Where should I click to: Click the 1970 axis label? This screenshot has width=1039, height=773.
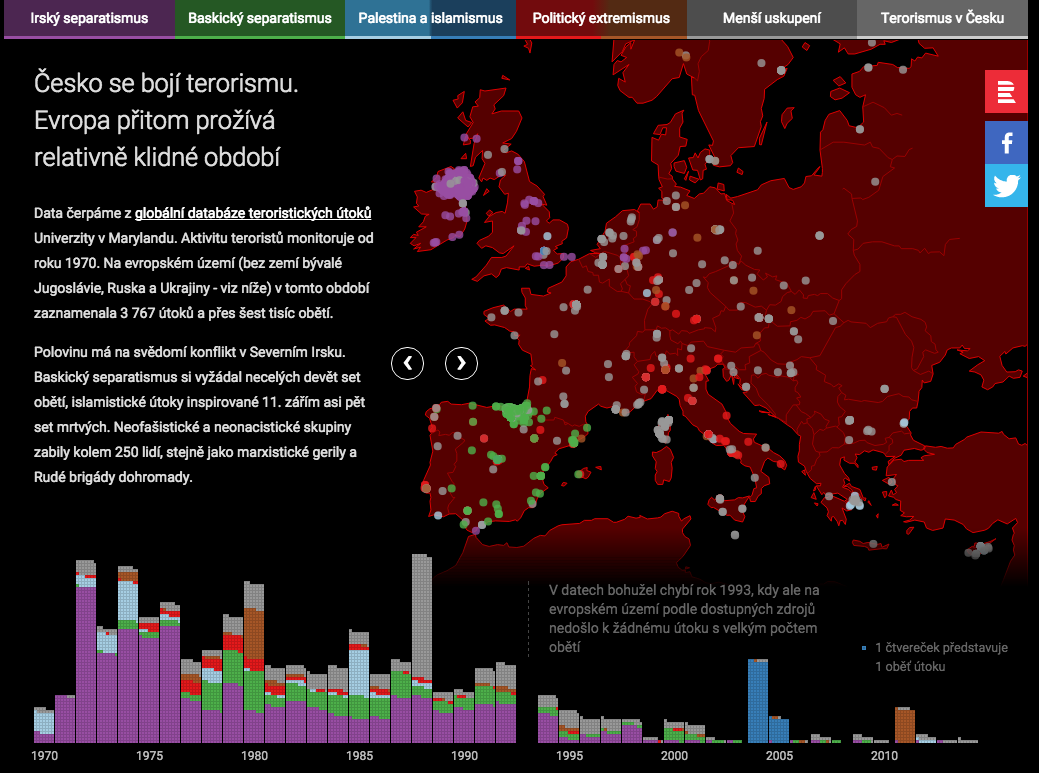click(44, 756)
